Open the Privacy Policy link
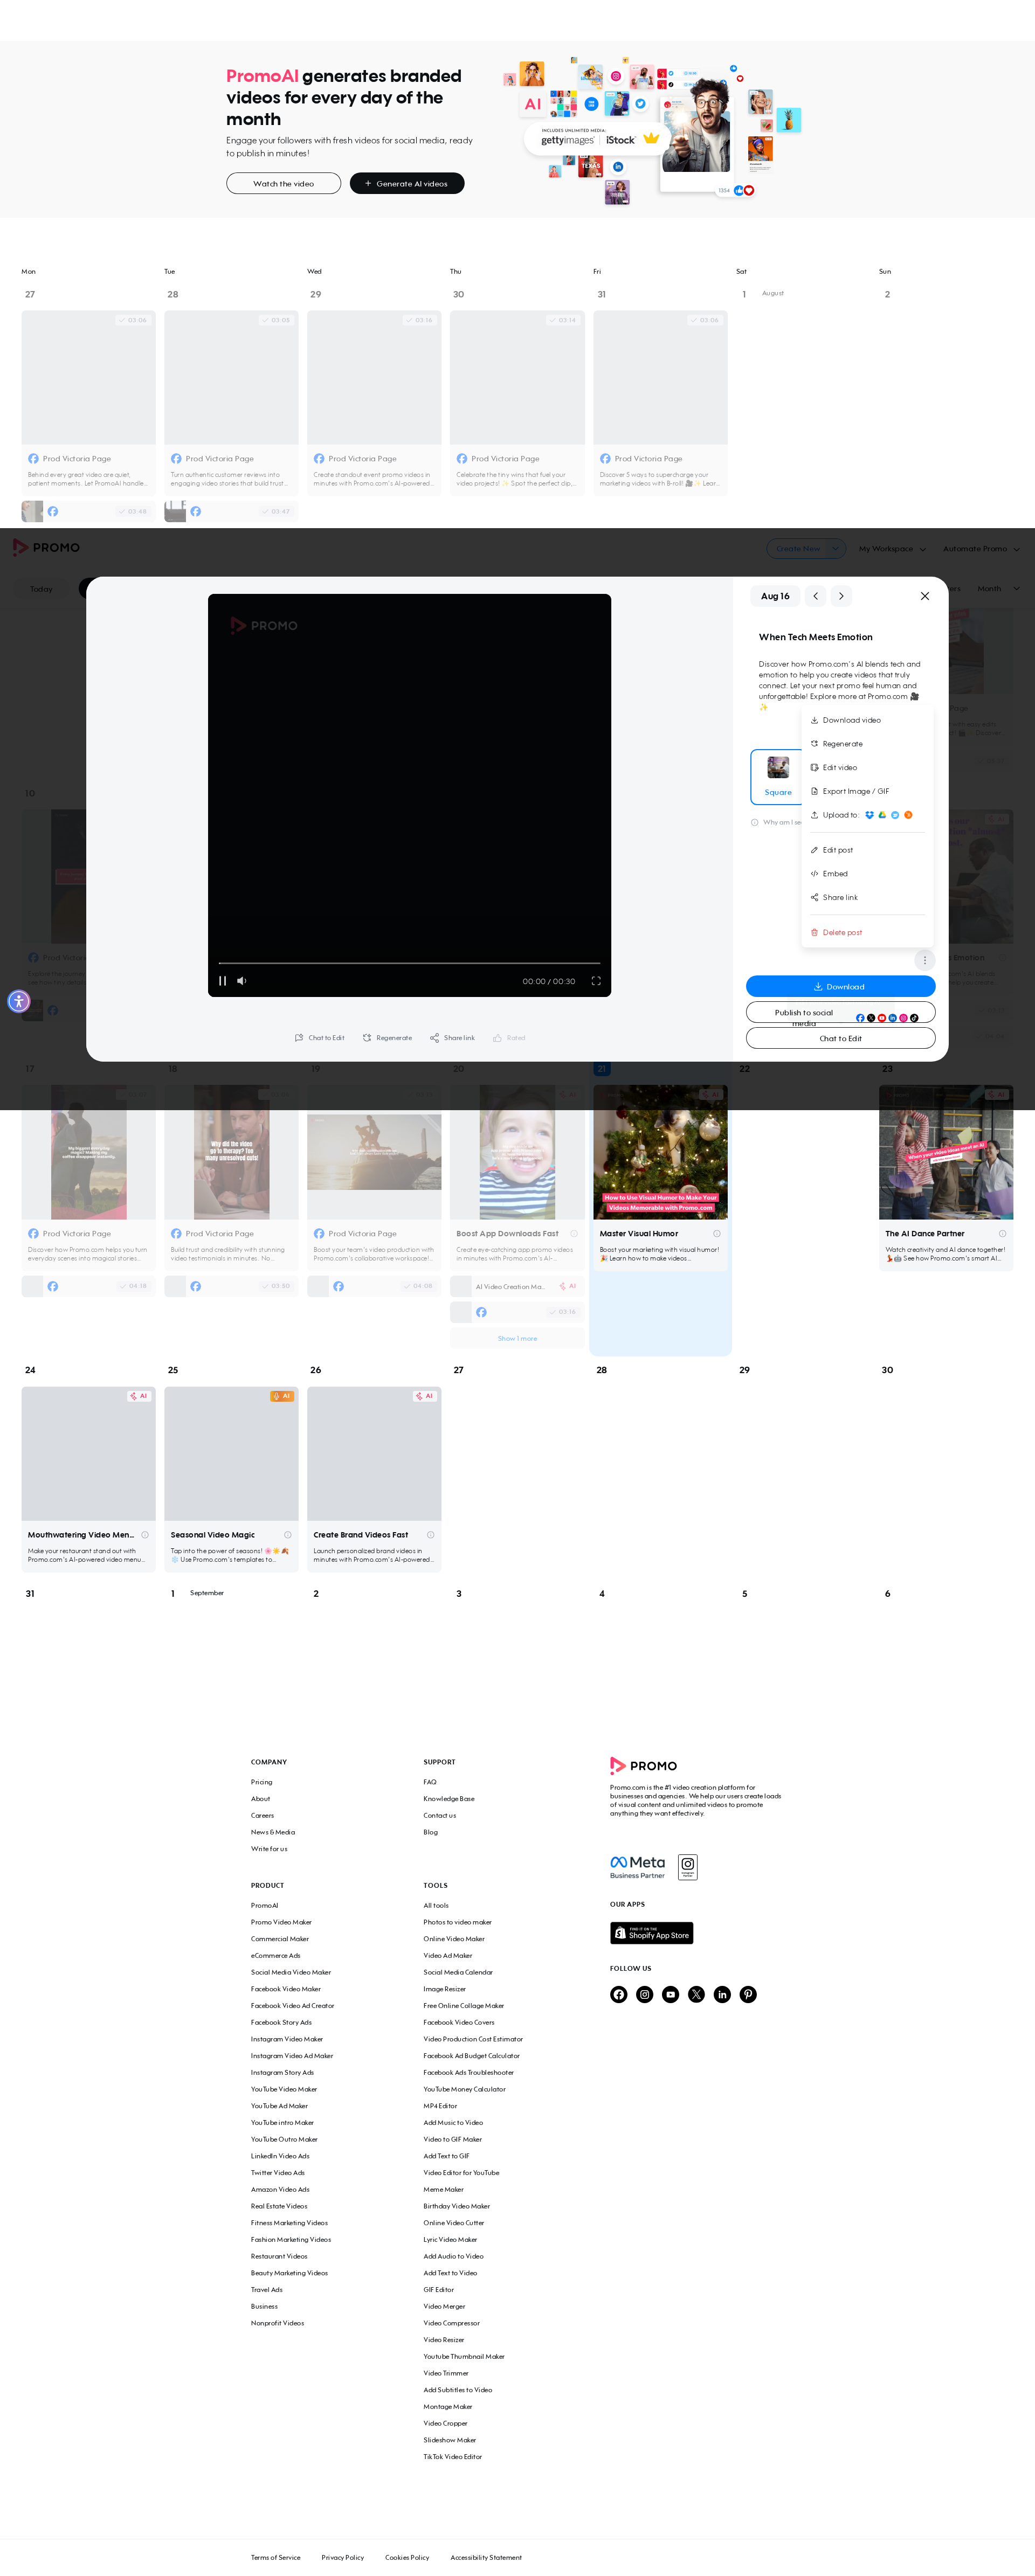1035x2576 pixels. click(343, 2558)
